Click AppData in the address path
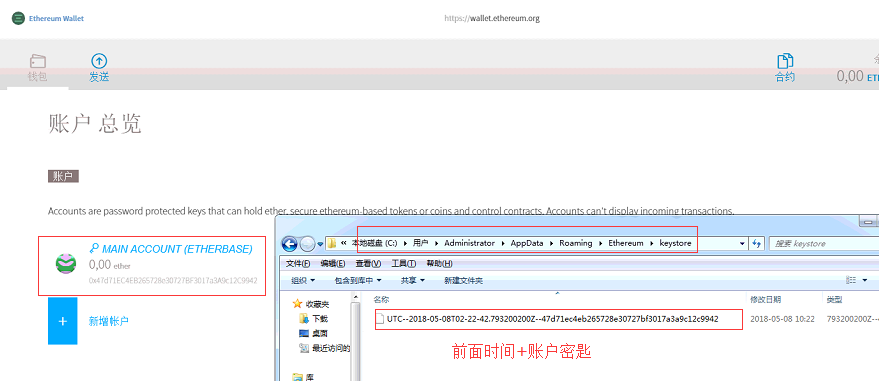 point(527,243)
